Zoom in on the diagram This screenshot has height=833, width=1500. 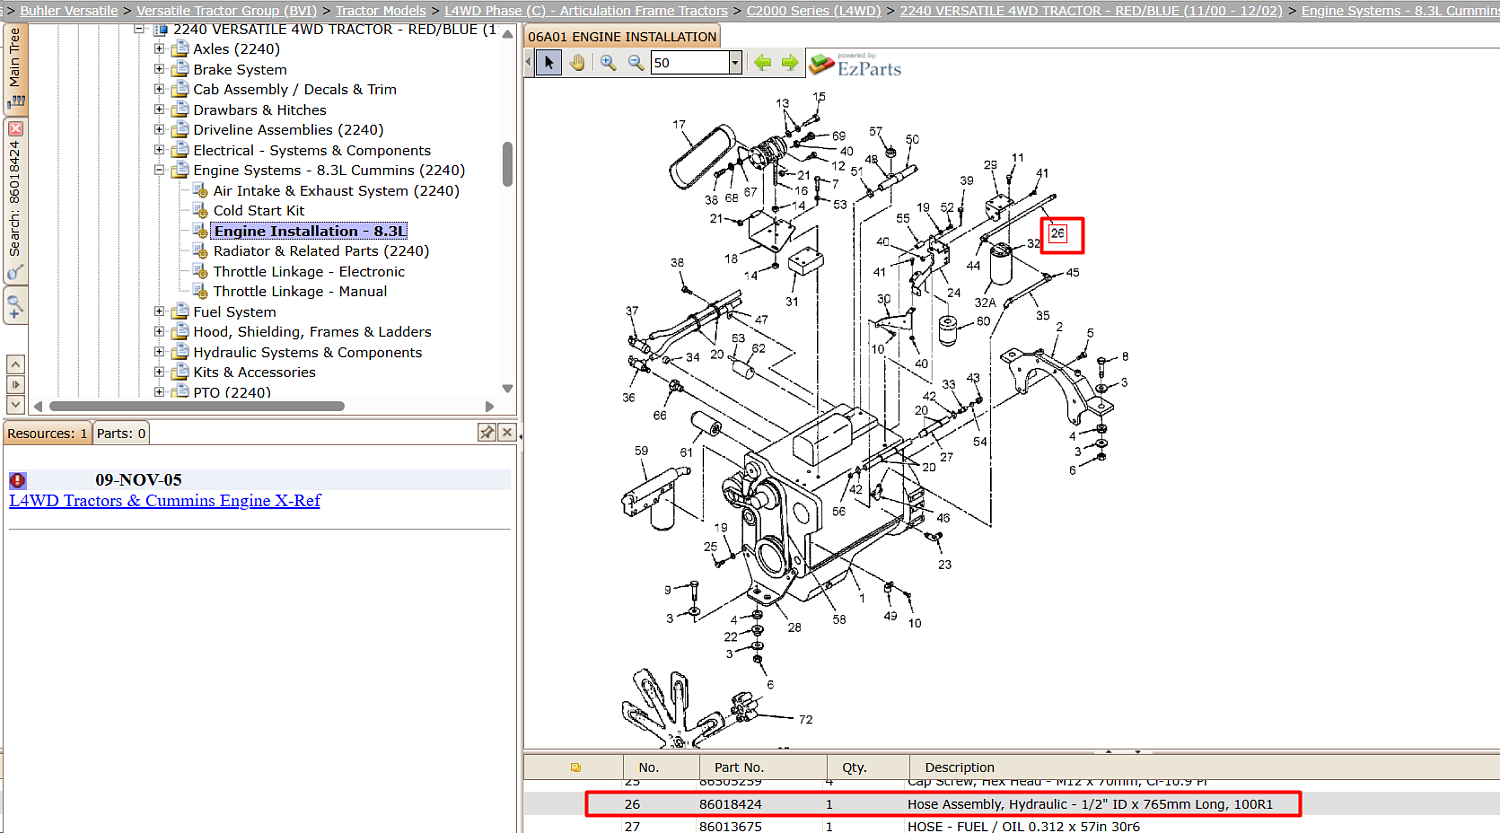coord(608,63)
